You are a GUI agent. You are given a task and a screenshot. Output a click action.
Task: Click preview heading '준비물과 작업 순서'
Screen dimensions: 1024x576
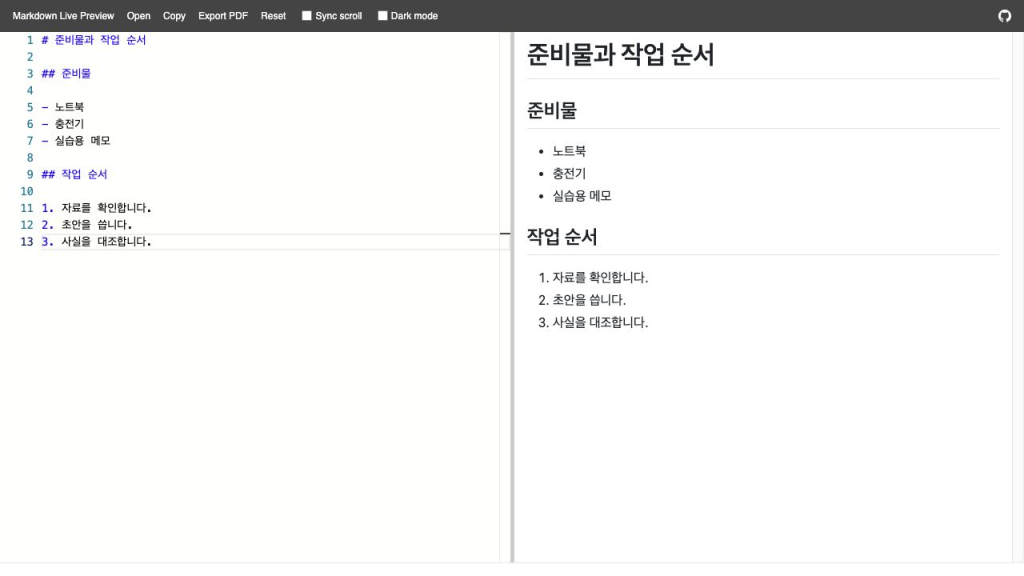(620, 54)
